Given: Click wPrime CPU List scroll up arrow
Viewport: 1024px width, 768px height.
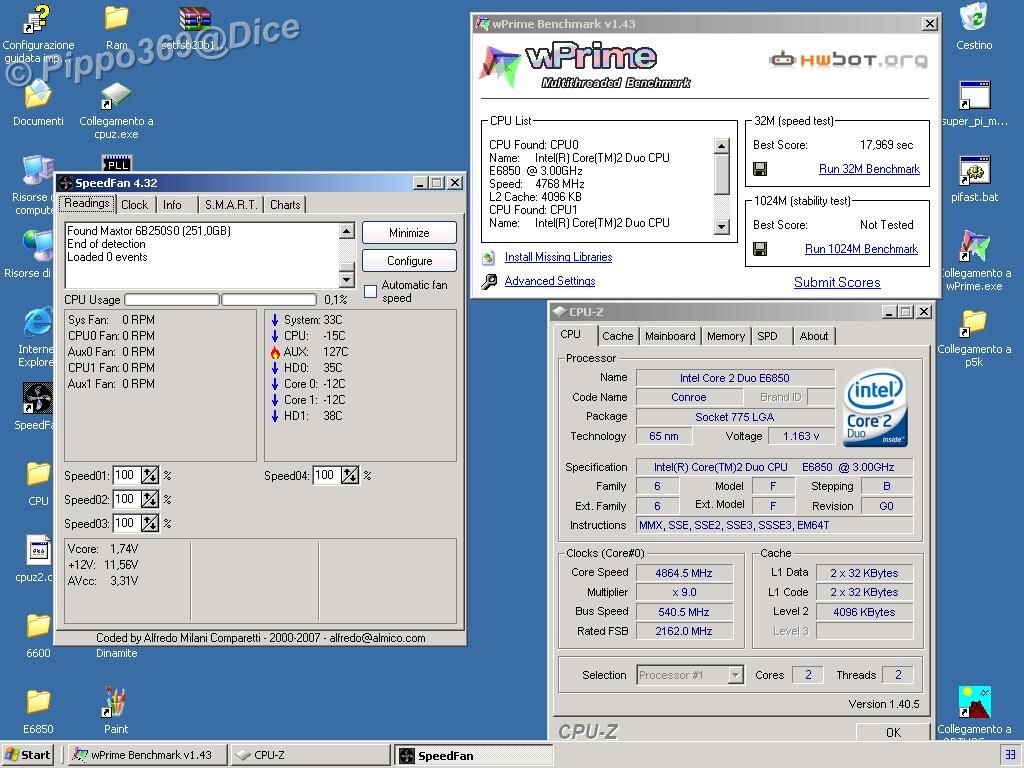Looking at the screenshot, I should [722, 146].
